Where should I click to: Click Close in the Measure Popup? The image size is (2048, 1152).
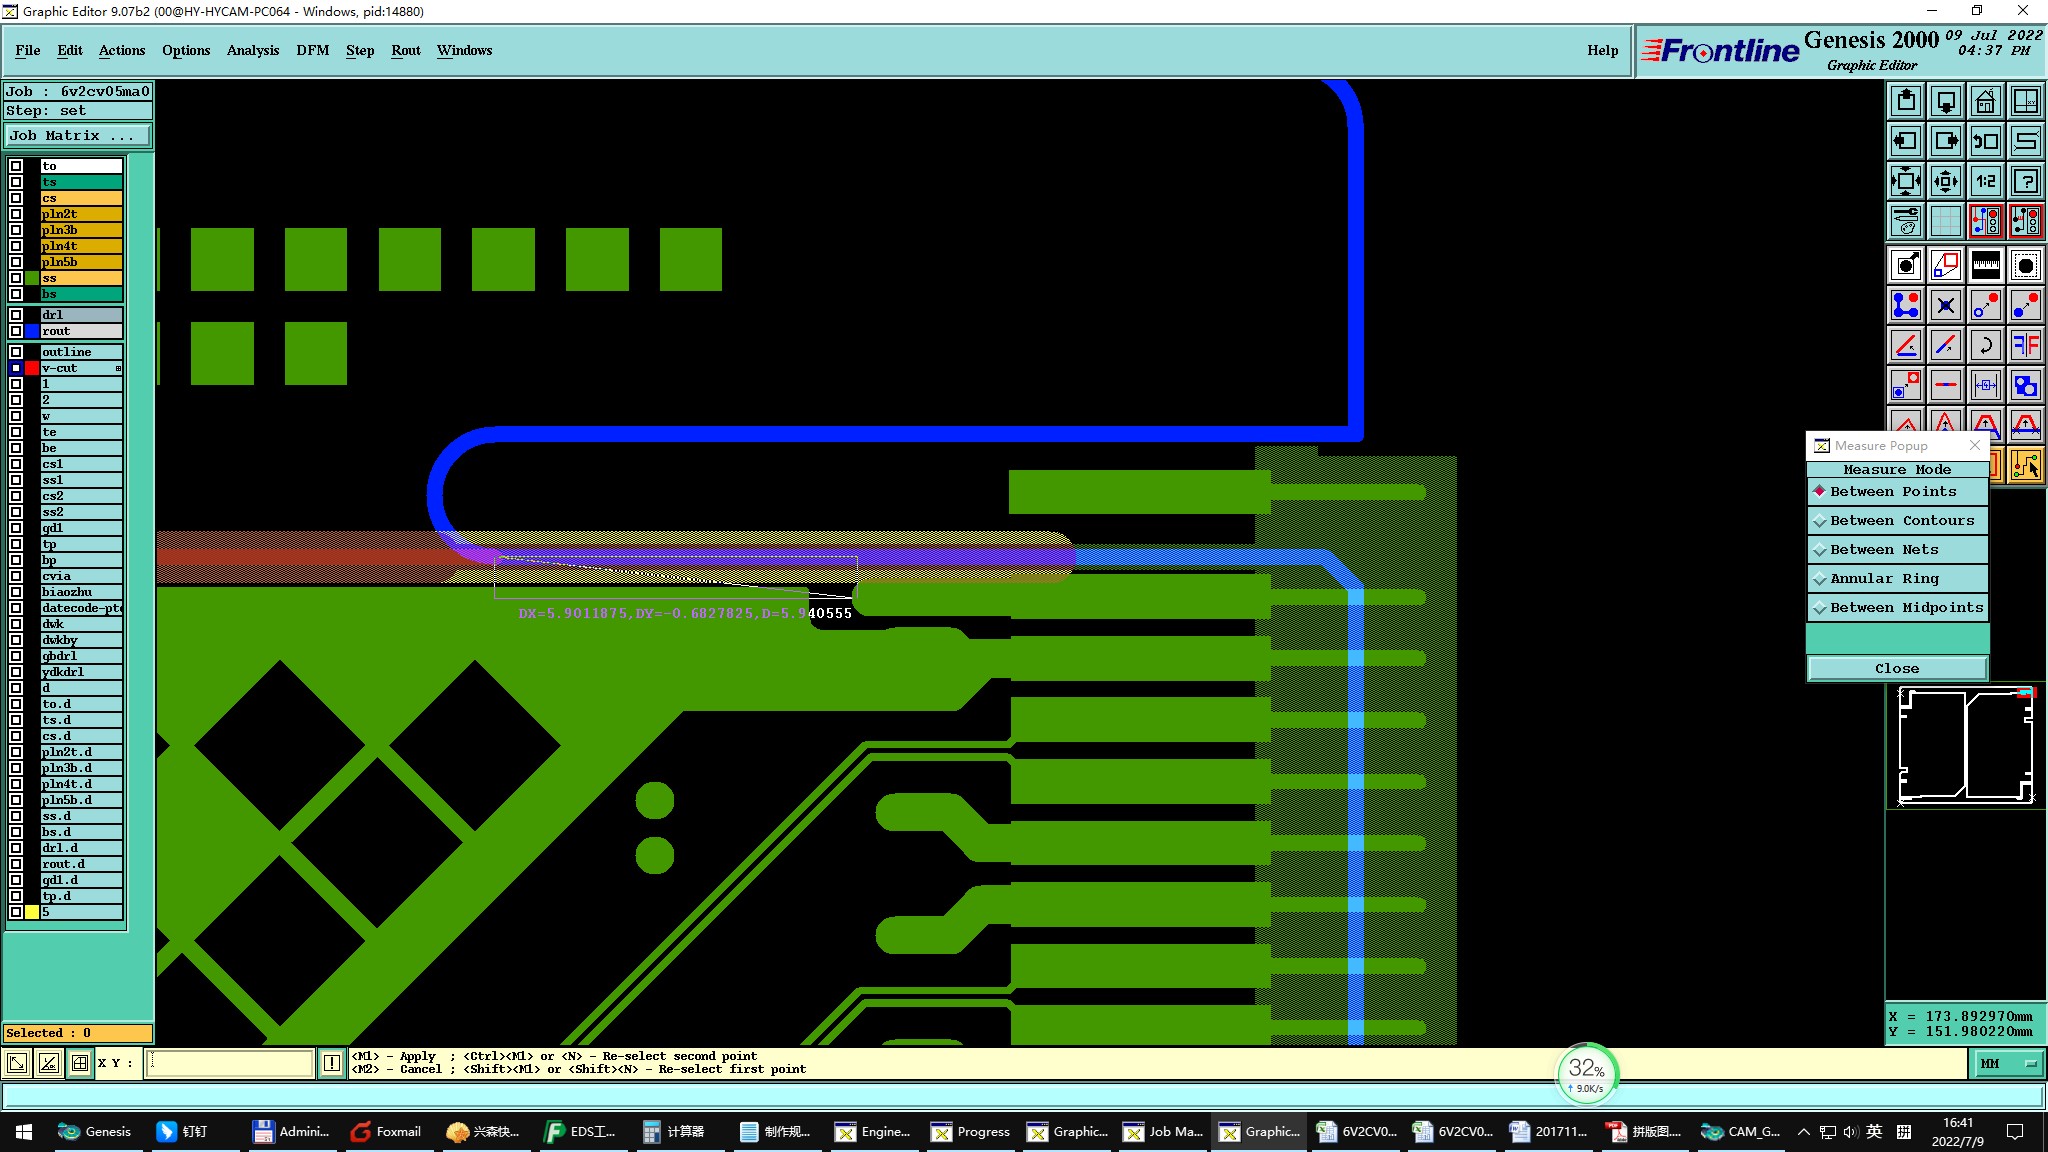[1896, 668]
